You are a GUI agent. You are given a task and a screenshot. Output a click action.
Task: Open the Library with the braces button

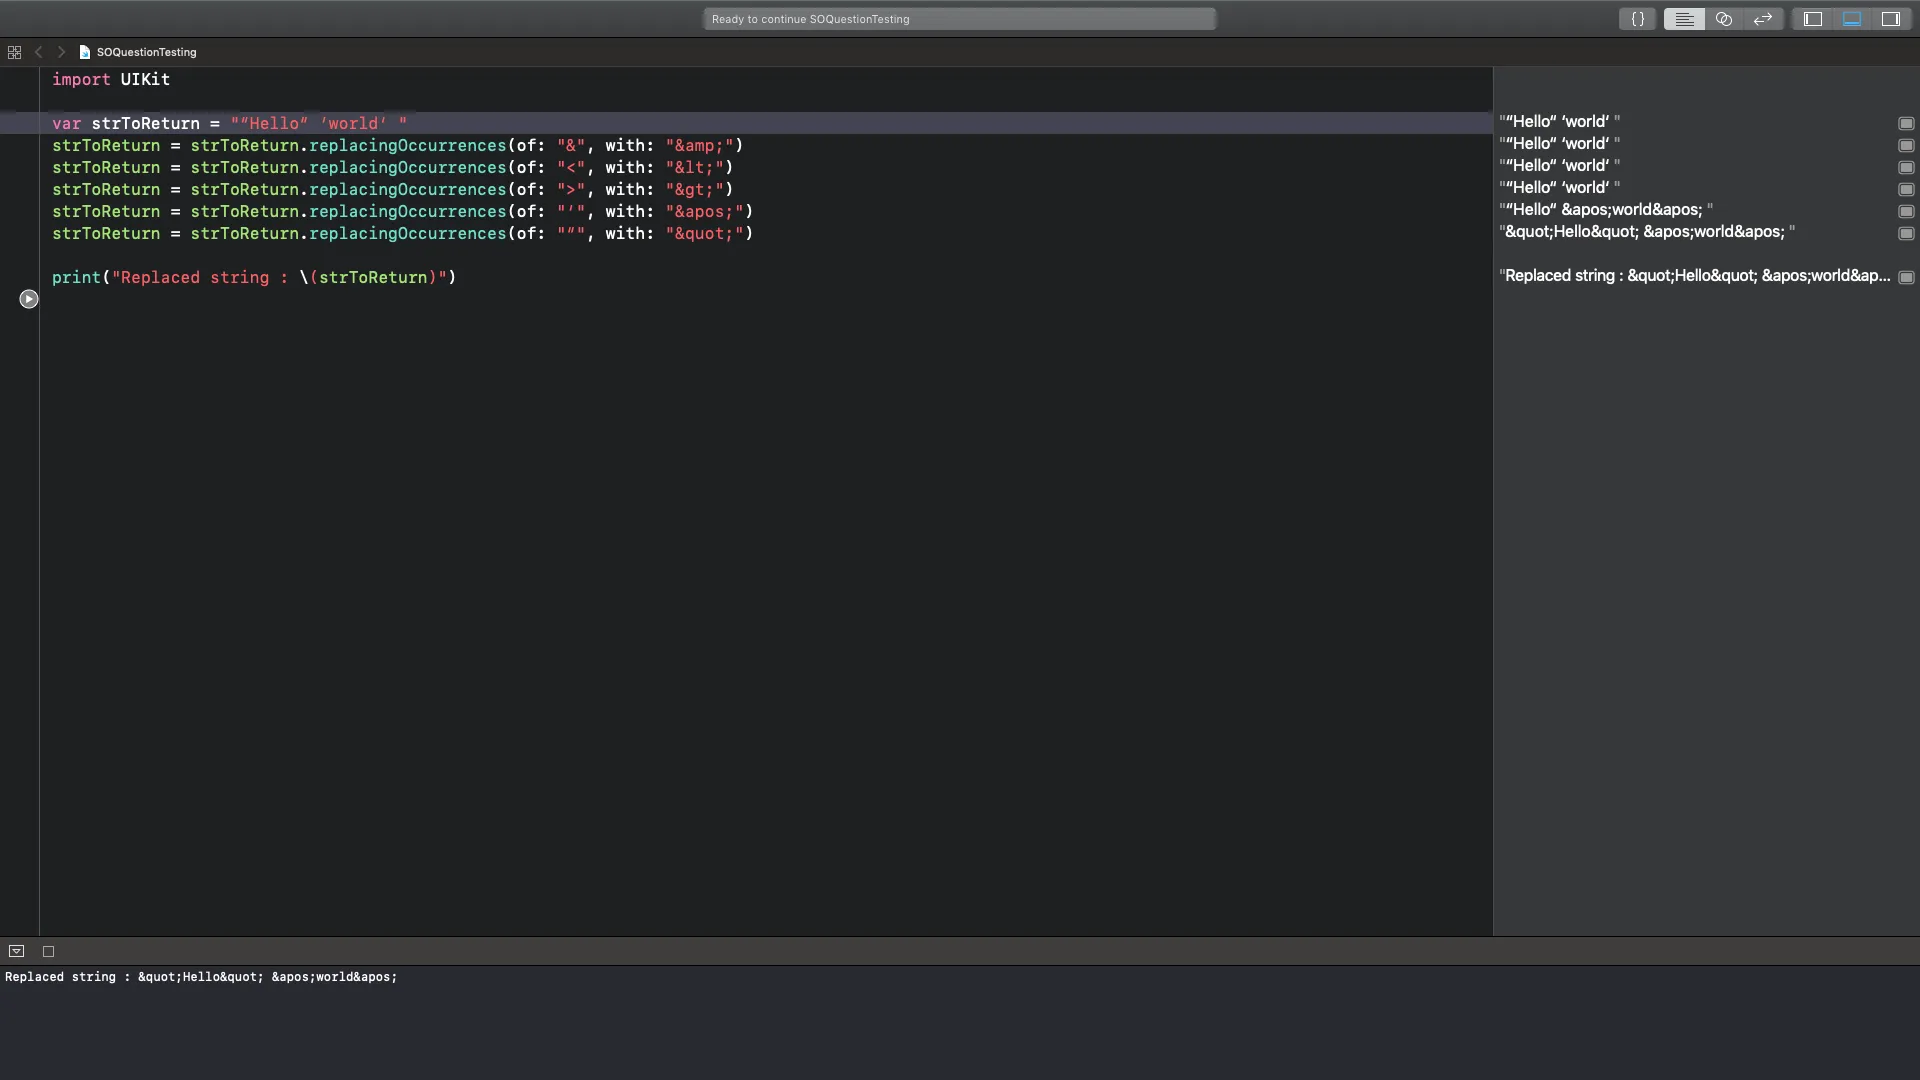click(x=1638, y=19)
